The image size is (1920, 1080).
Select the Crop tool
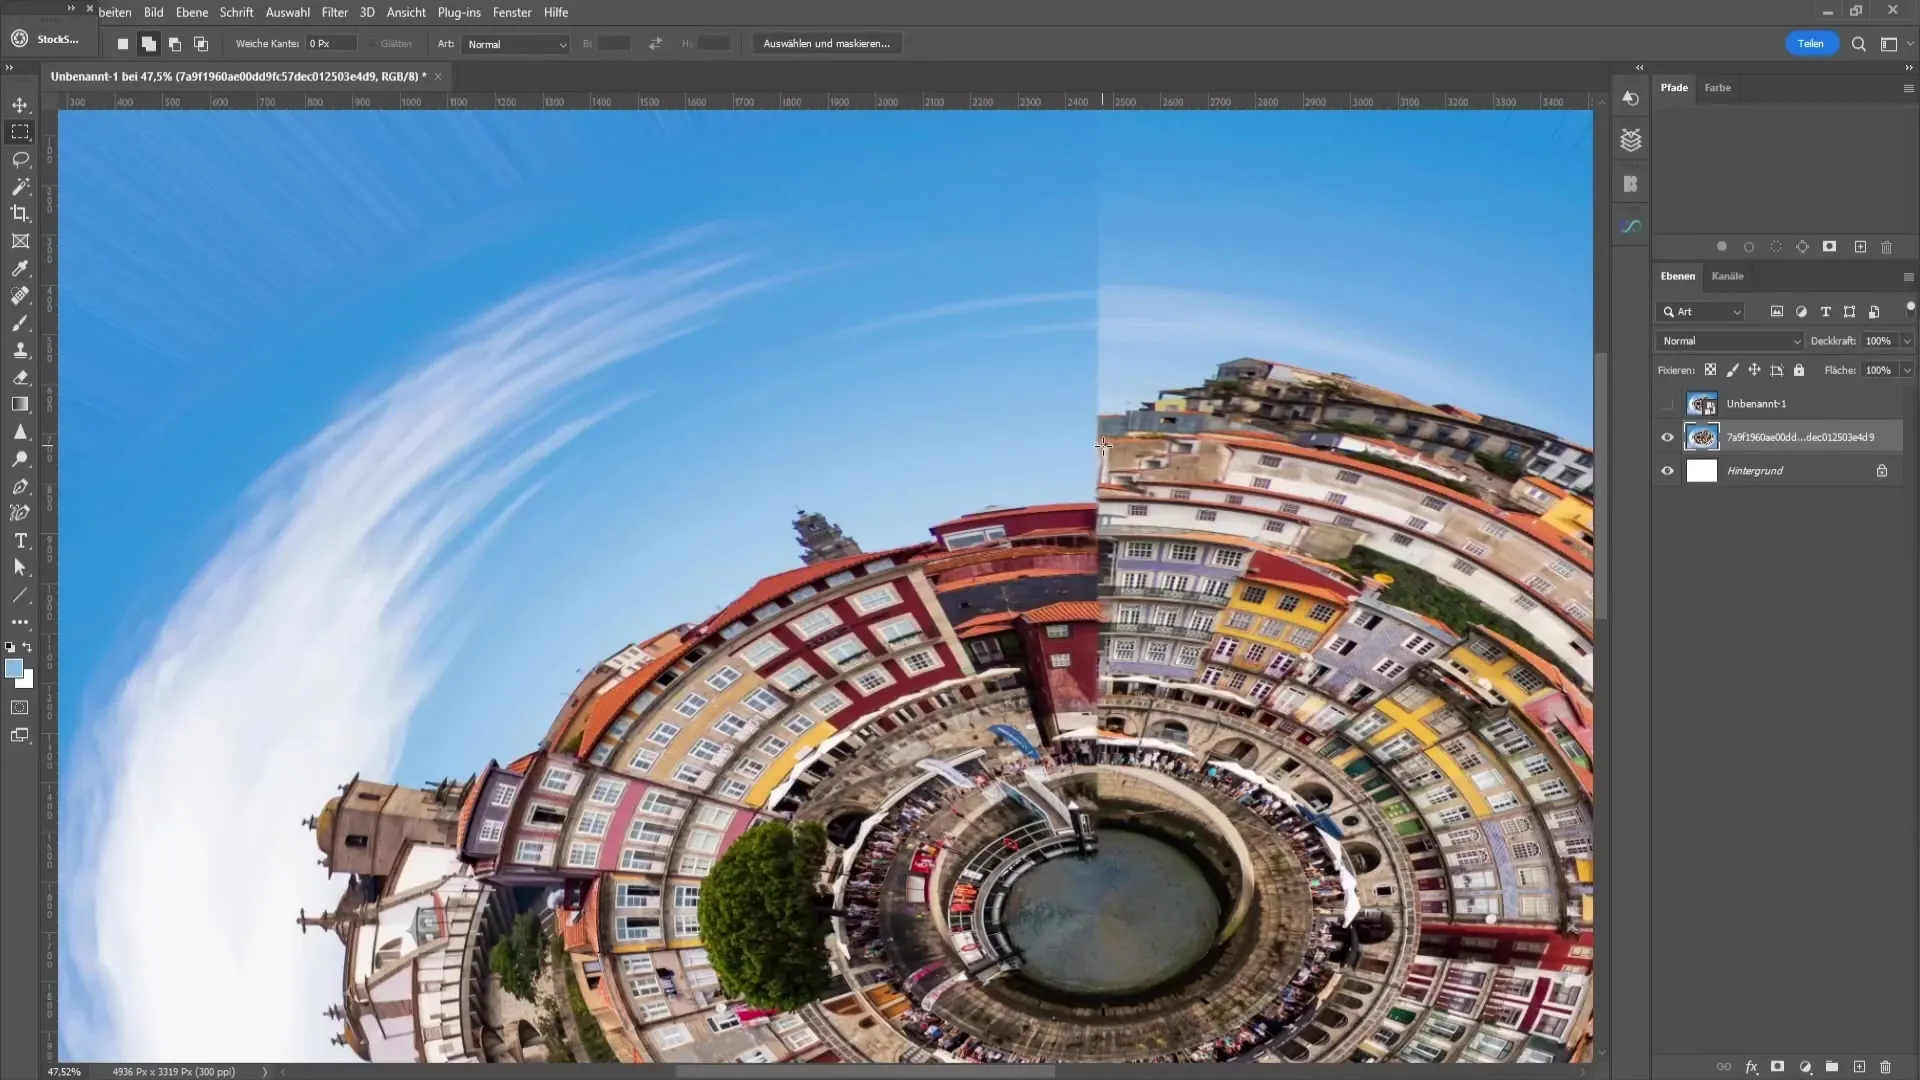(20, 212)
